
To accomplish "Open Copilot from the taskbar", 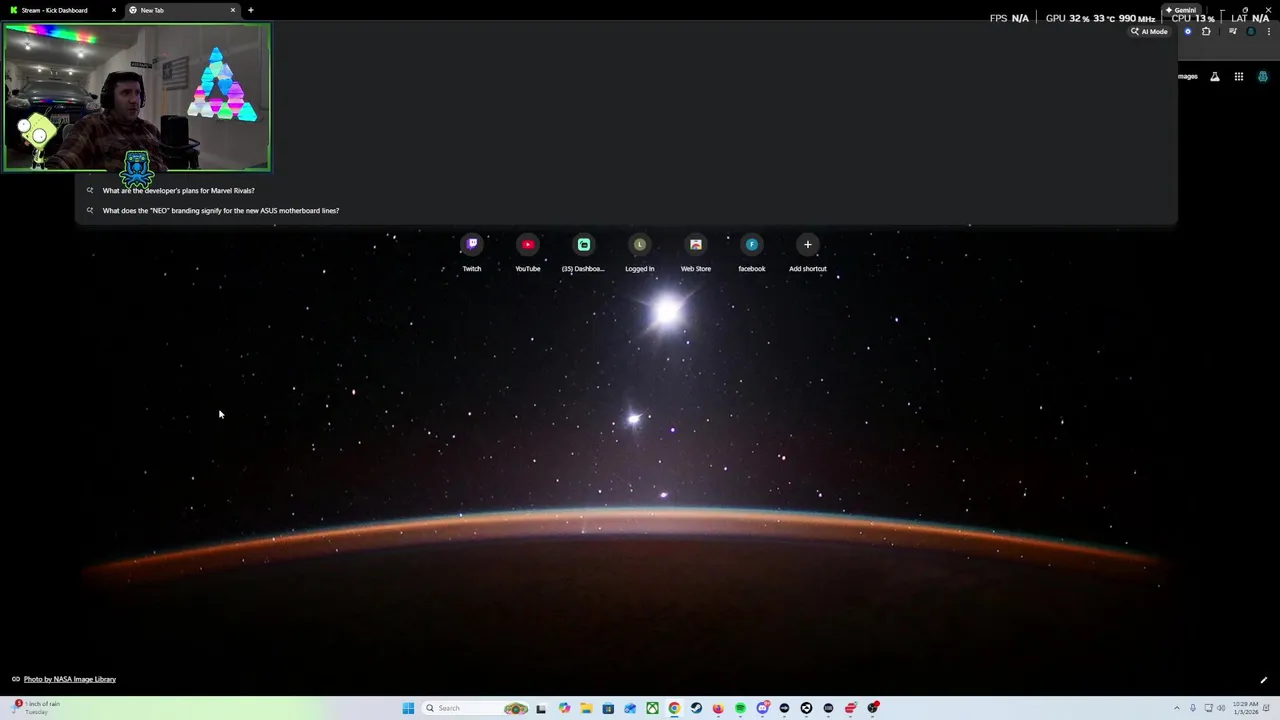I will 564,708.
